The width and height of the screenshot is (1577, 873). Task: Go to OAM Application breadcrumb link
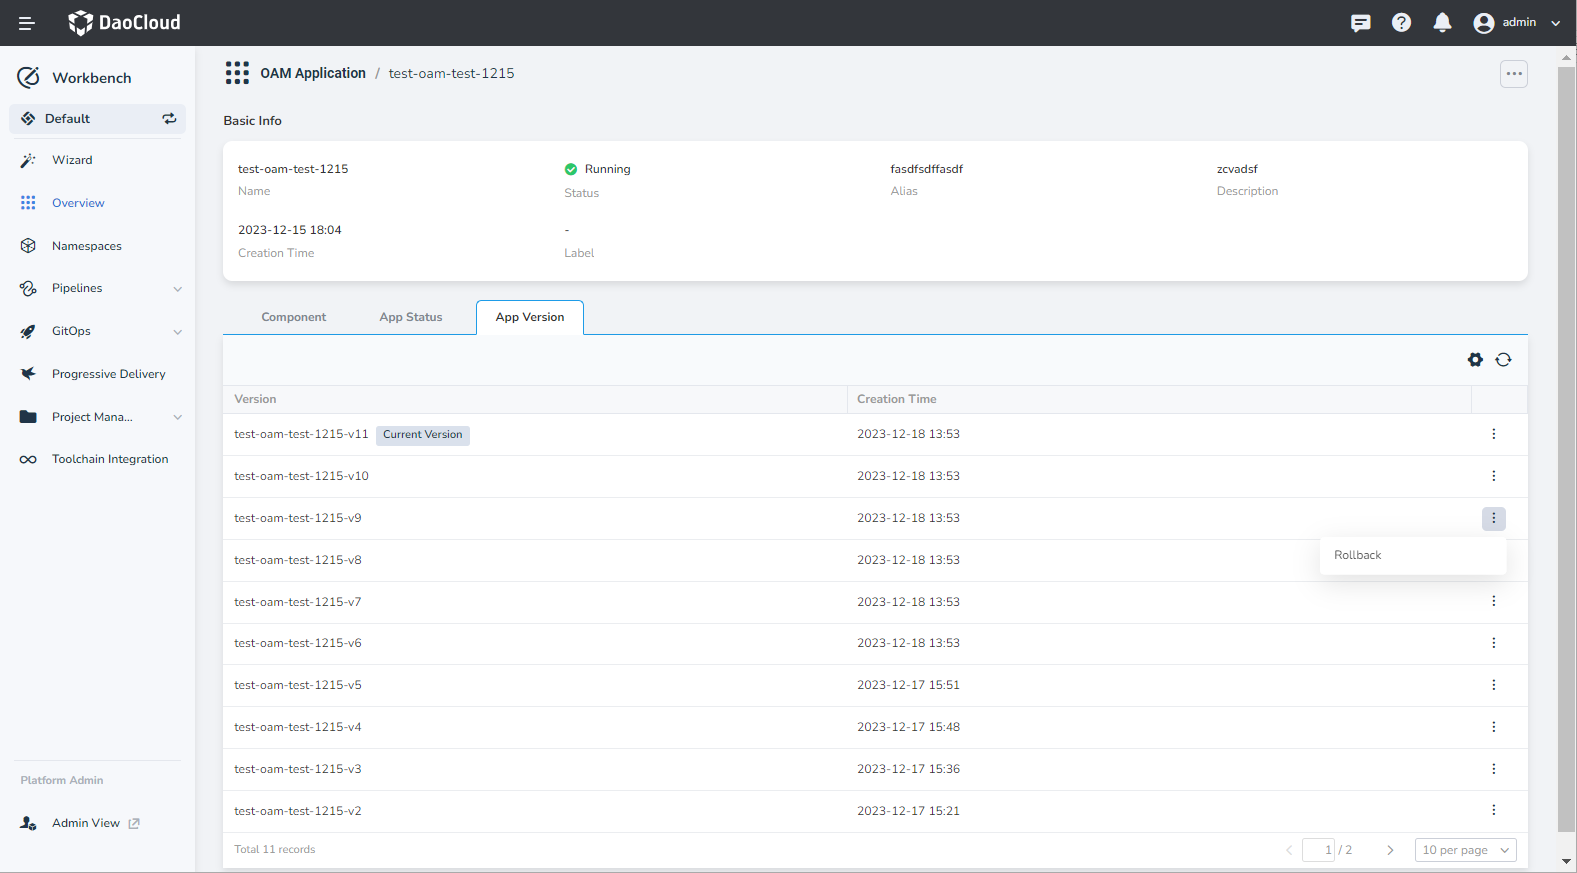pos(313,73)
